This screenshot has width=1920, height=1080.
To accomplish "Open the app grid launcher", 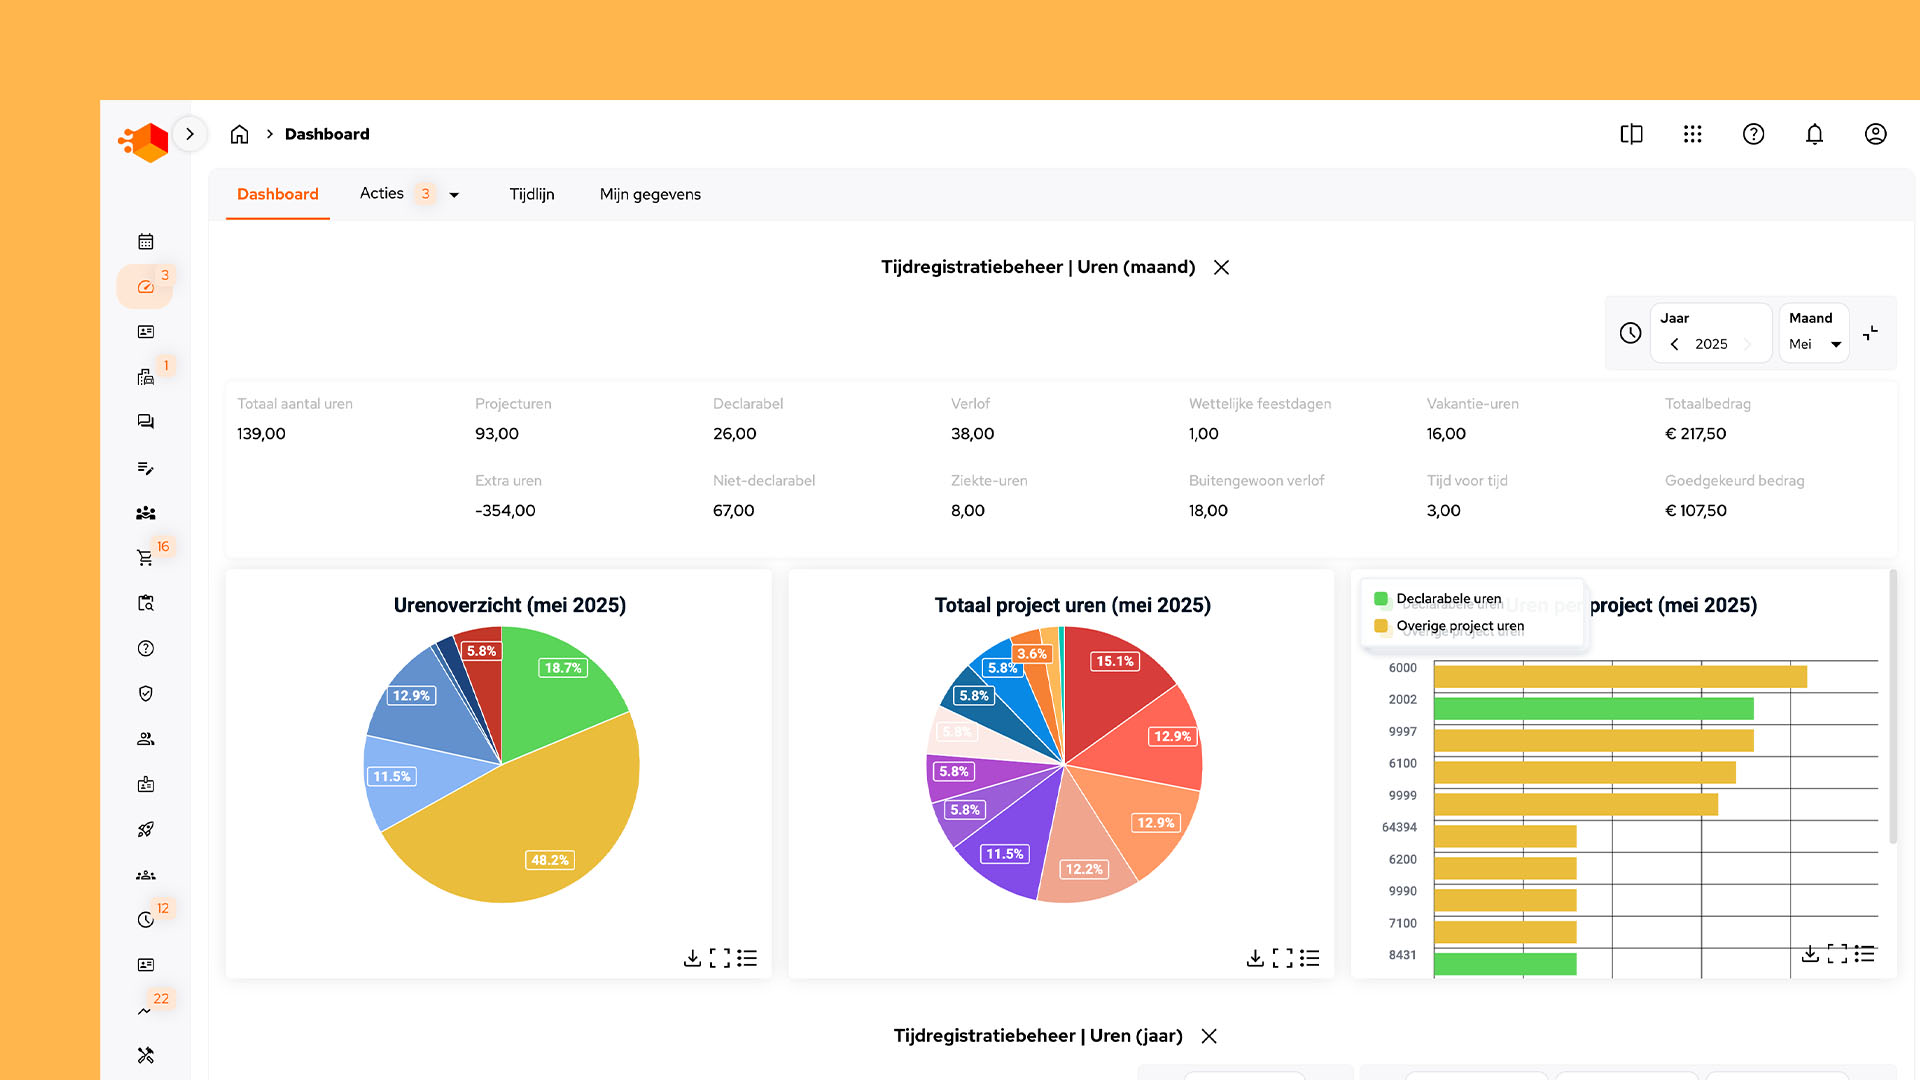I will tap(1692, 133).
